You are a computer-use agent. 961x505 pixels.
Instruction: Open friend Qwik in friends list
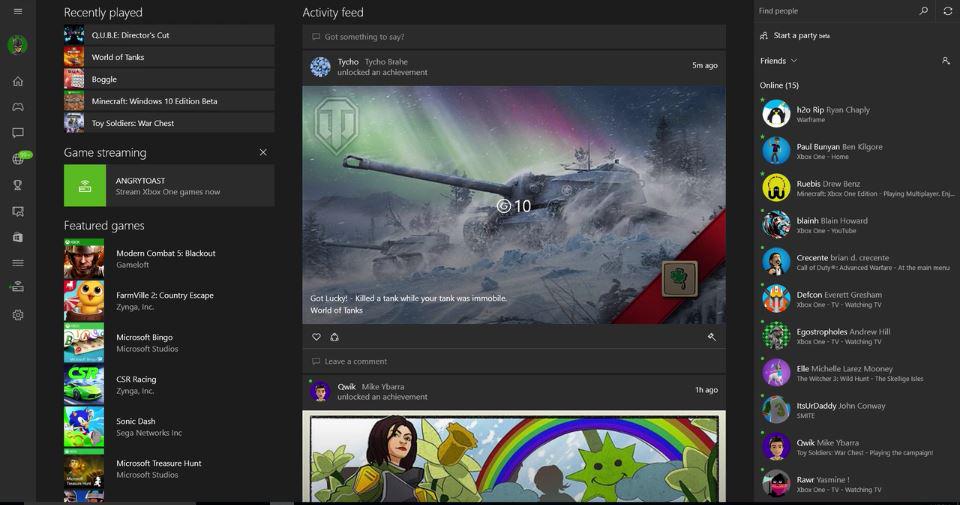pyautogui.click(x=857, y=447)
